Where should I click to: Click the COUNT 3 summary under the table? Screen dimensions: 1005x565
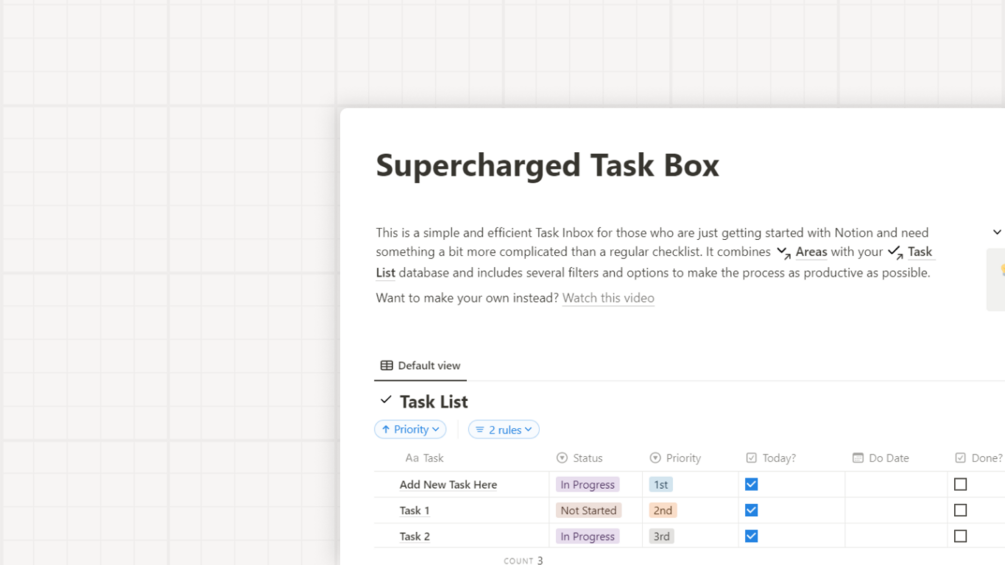pyautogui.click(x=523, y=561)
